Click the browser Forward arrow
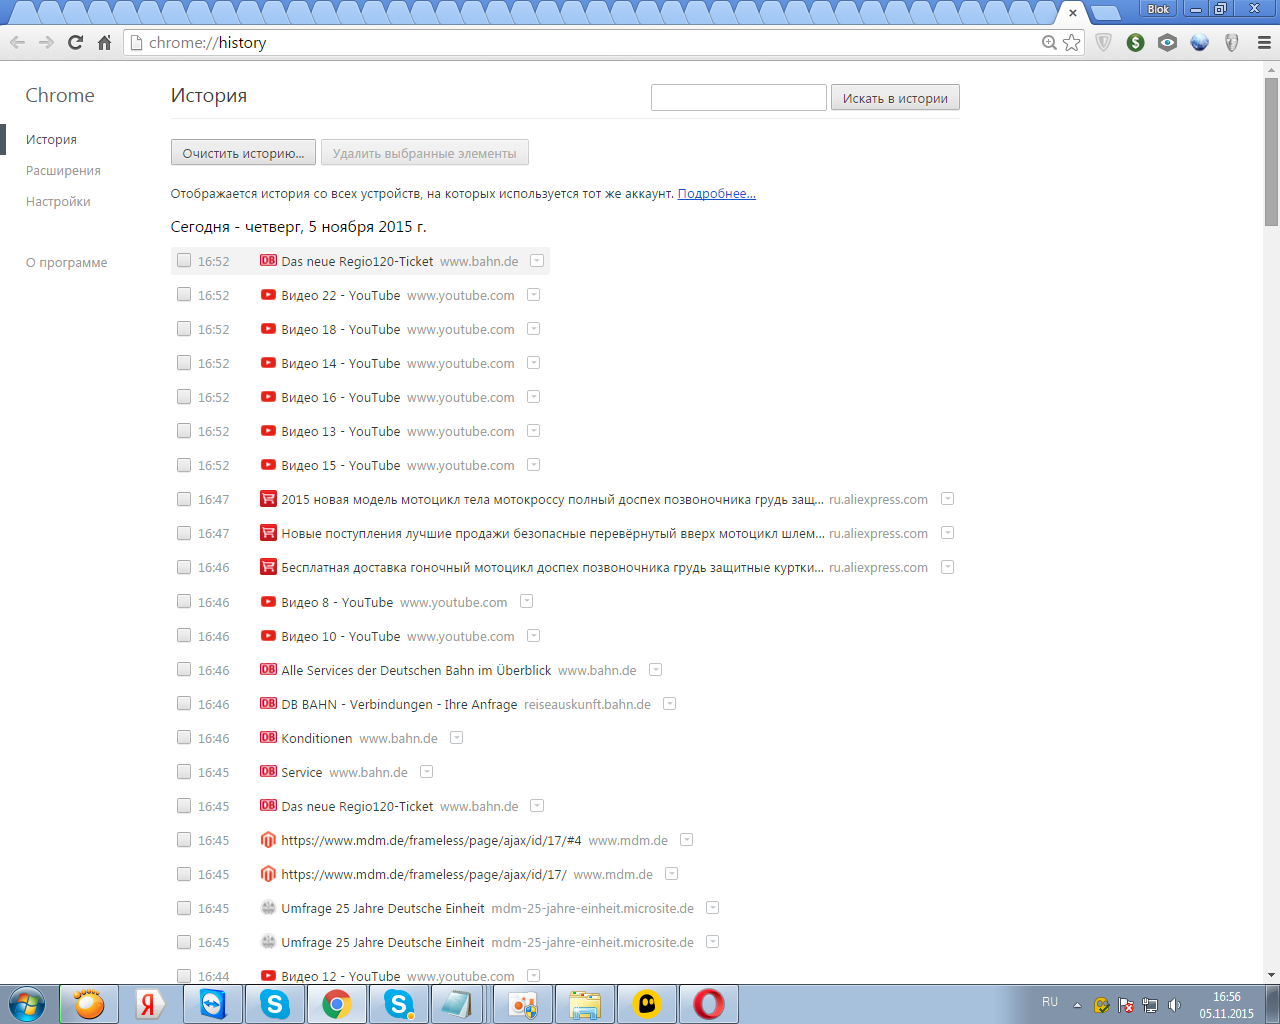The image size is (1280, 1024). coord(46,42)
